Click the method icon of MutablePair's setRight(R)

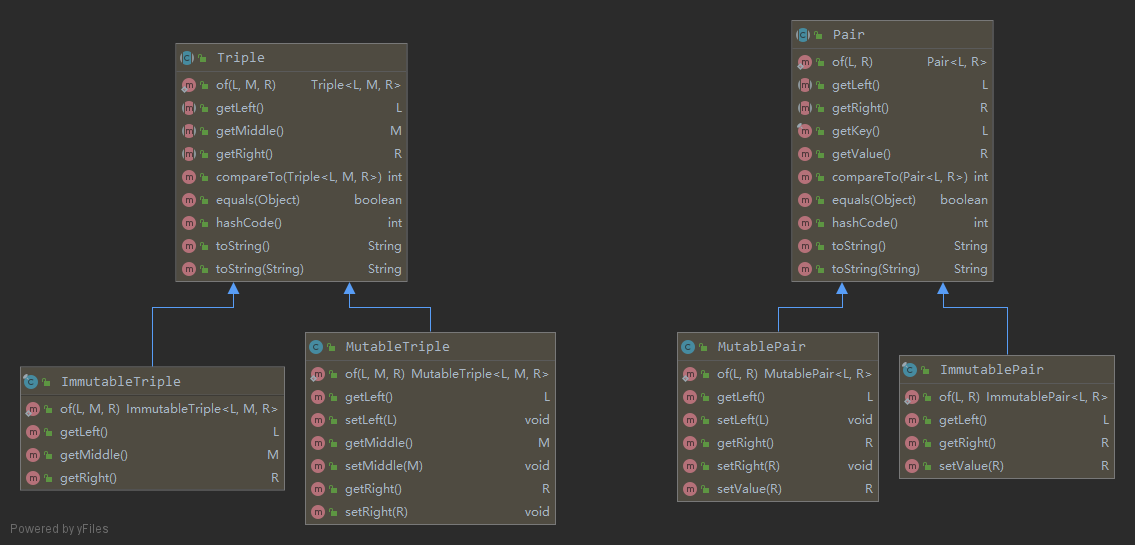(x=689, y=466)
